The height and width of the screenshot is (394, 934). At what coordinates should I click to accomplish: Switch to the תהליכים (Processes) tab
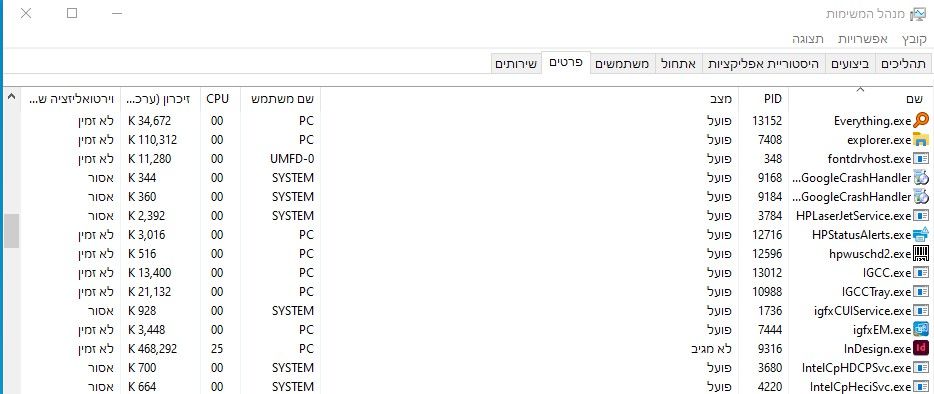pyautogui.click(x=904, y=64)
